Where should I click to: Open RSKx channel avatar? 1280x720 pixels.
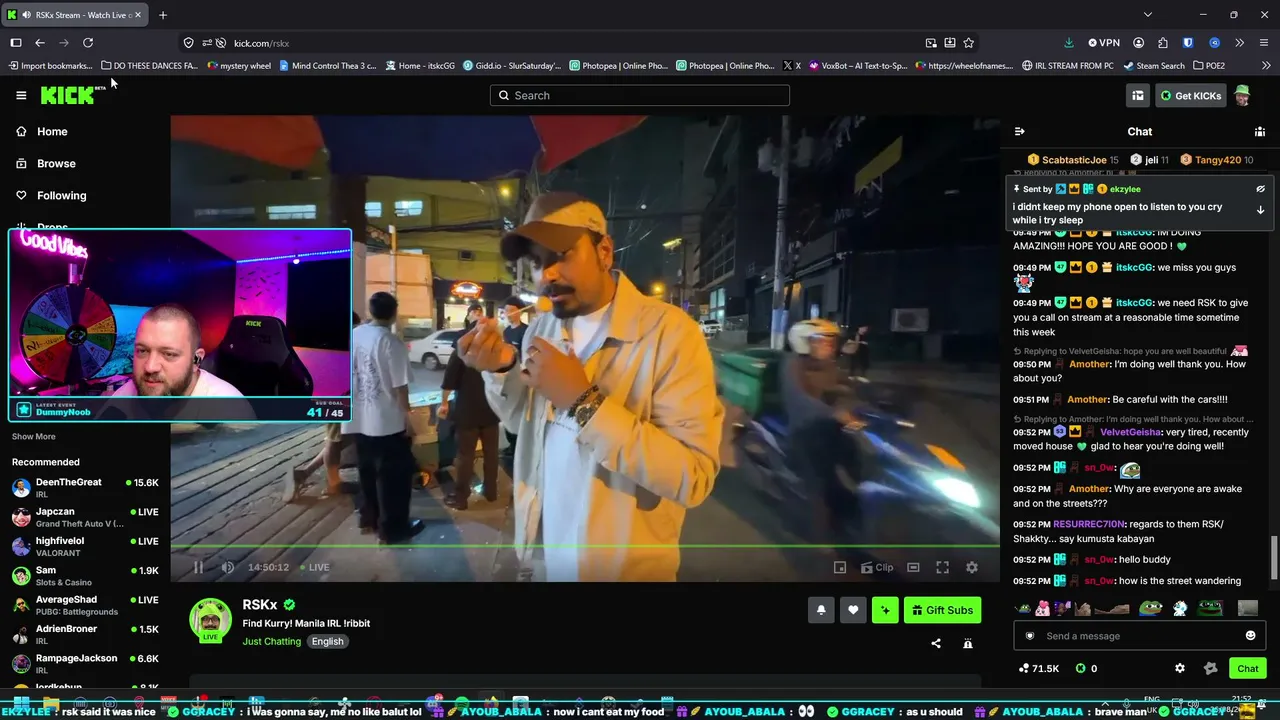(211, 619)
